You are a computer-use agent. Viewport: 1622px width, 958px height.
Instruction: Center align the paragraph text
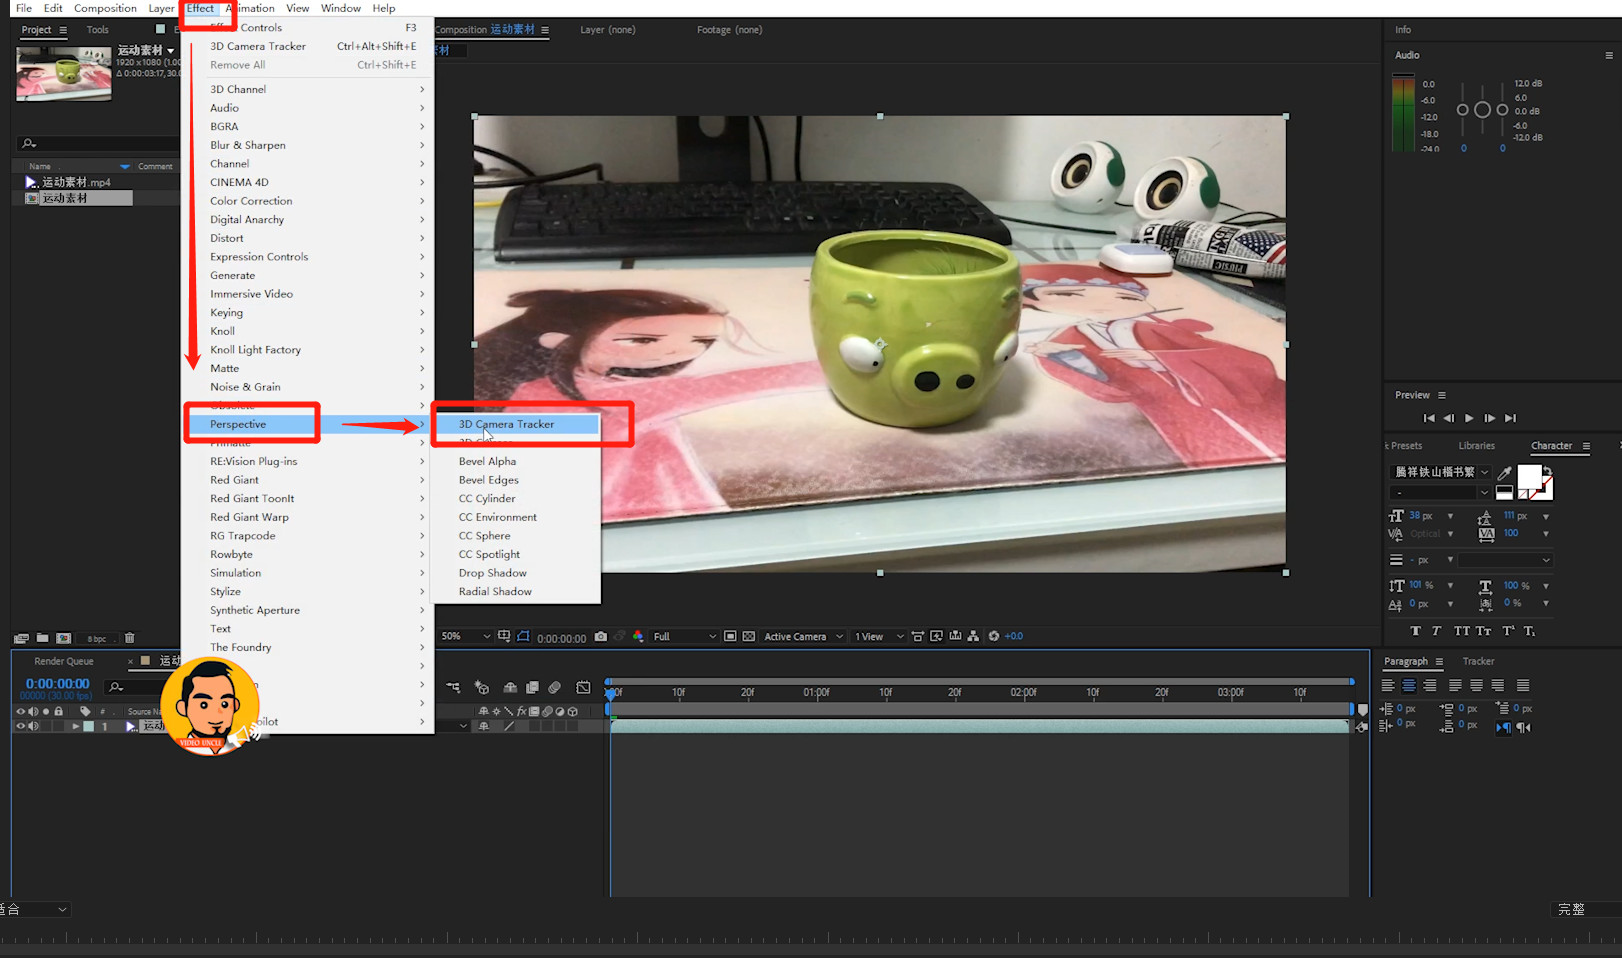pos(1409,685)
